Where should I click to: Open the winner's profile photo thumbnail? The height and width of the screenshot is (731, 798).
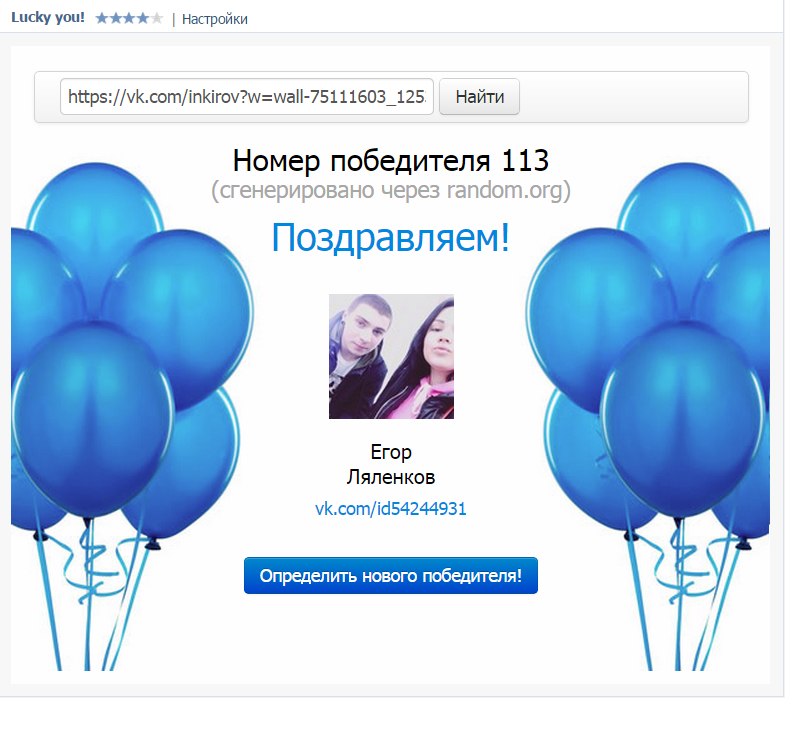(x=391, y=356)
